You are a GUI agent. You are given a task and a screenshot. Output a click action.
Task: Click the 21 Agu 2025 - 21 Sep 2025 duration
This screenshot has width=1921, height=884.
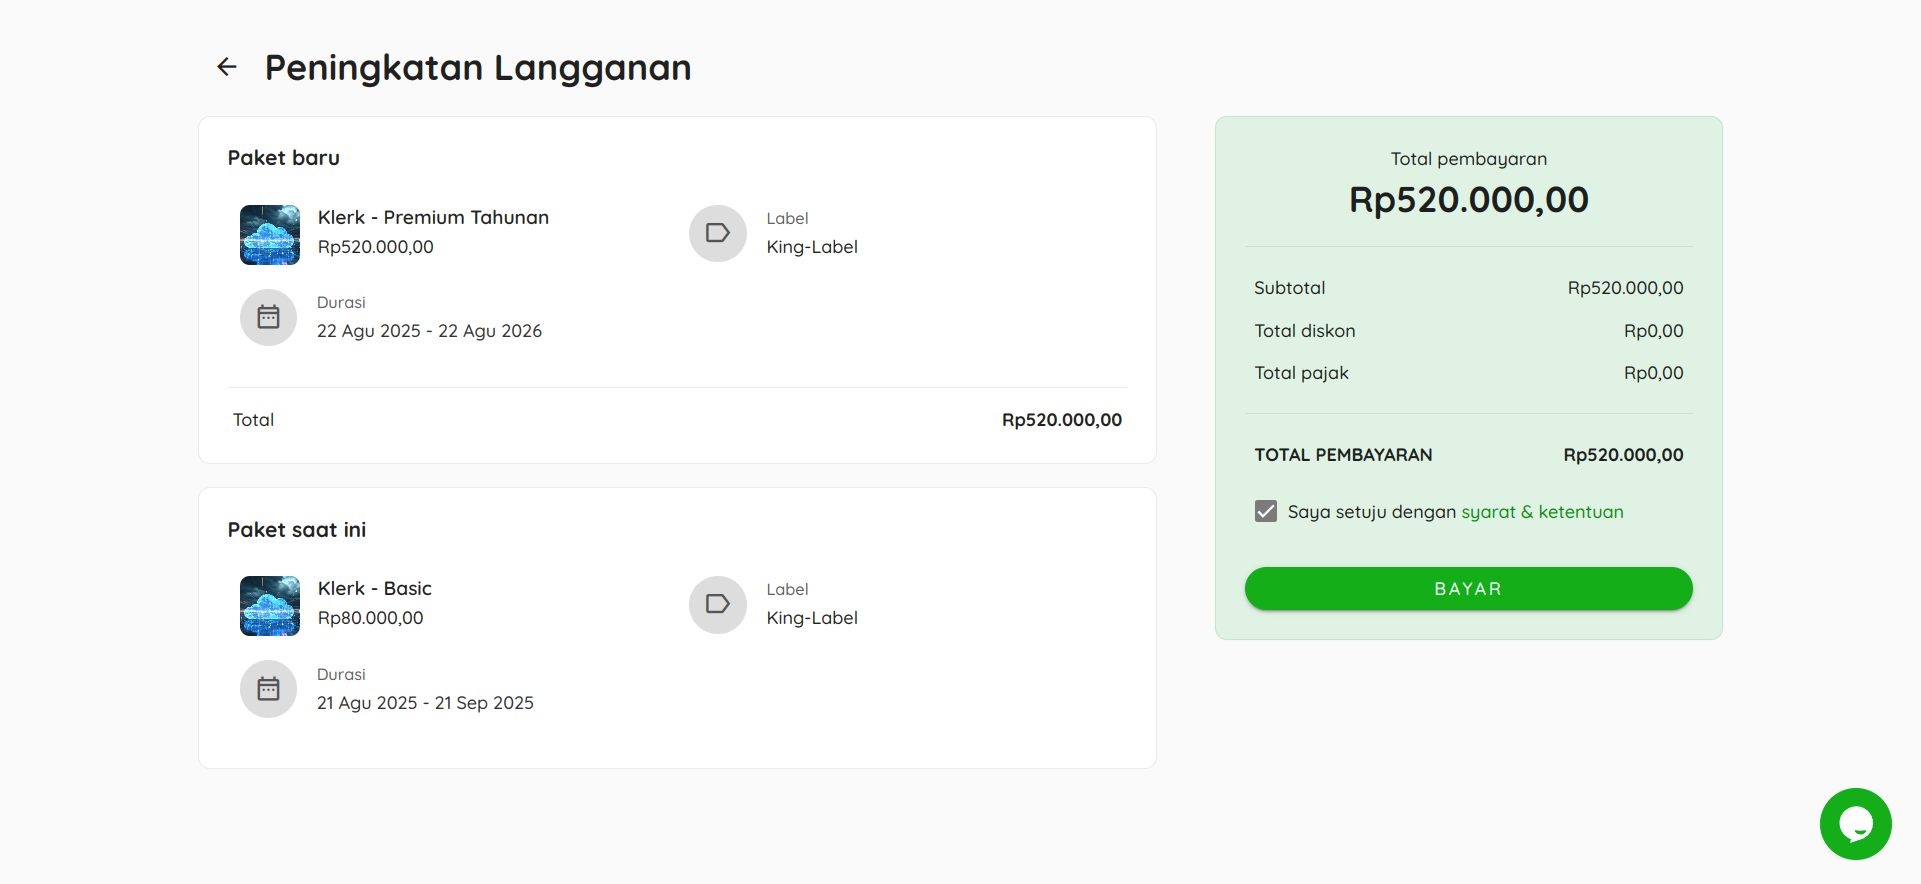[x=425, y=703]
